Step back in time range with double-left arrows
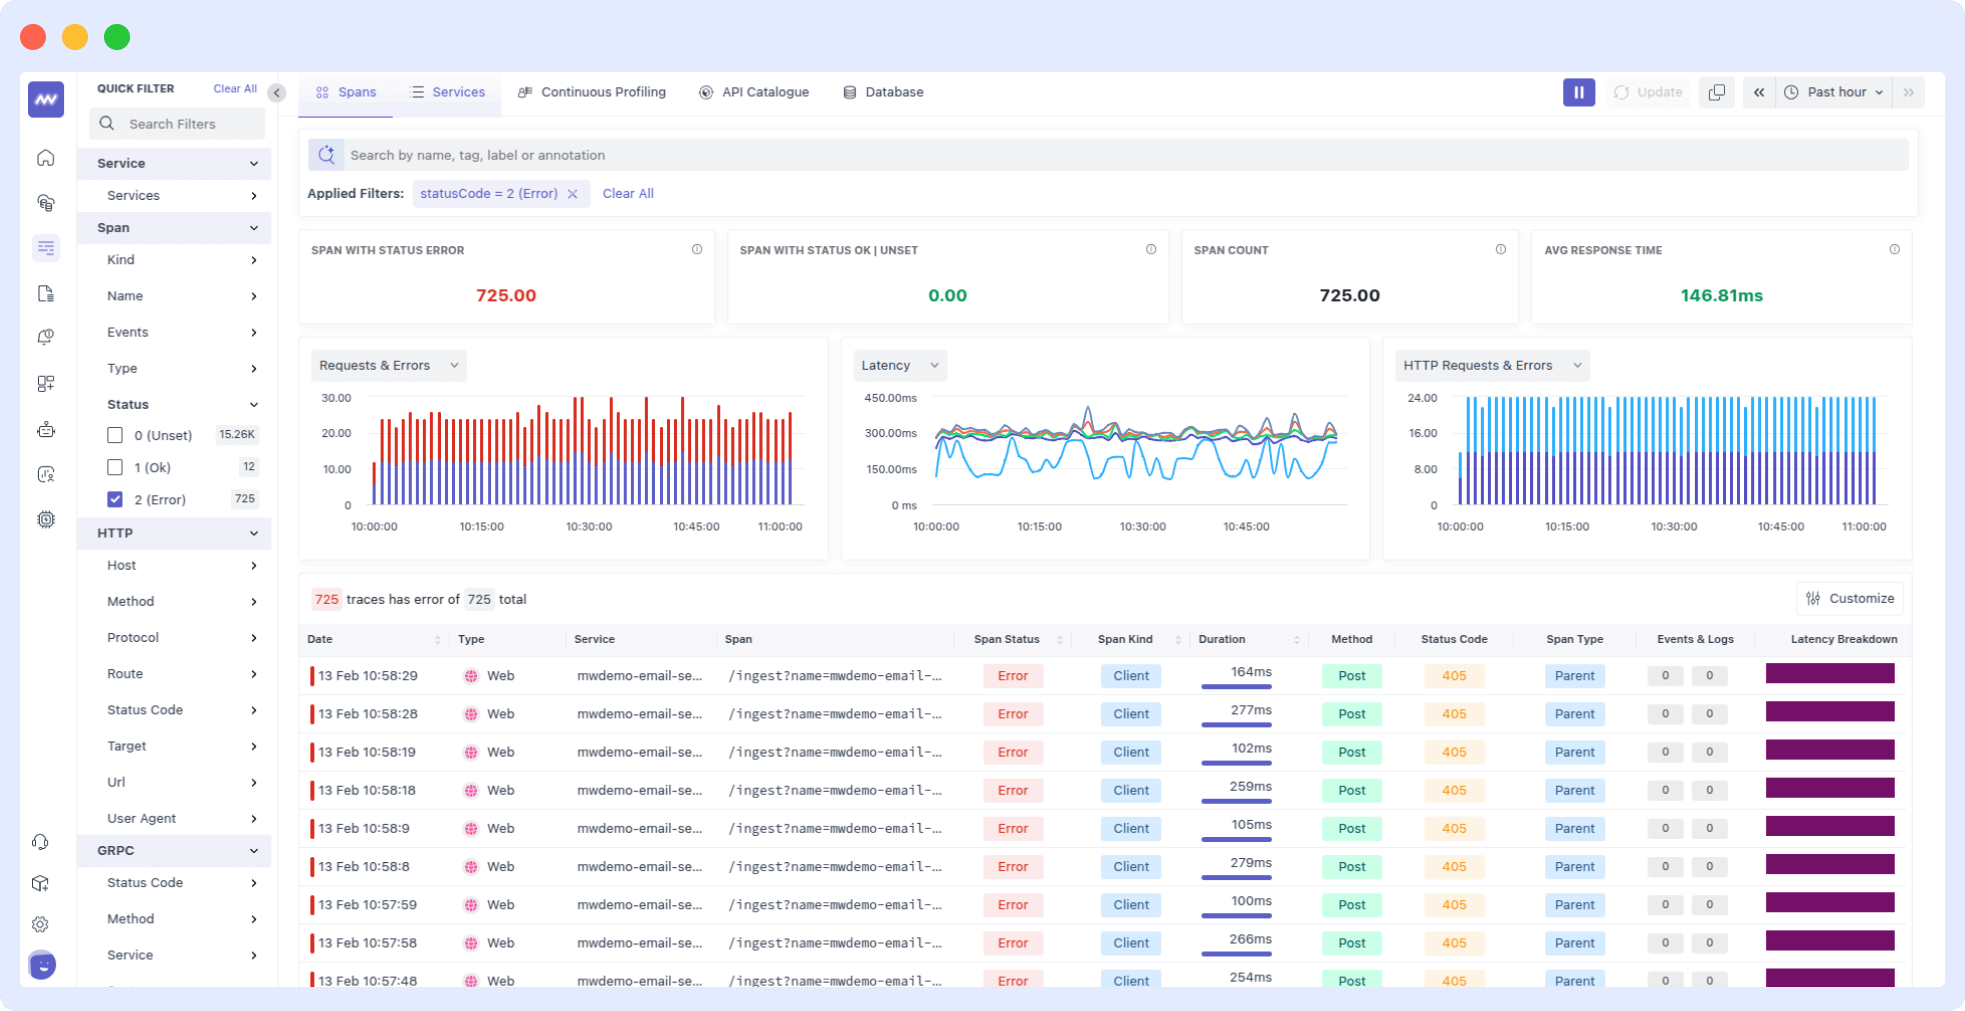This screenshot has height=1011, width=1965. coord(1758,92)
